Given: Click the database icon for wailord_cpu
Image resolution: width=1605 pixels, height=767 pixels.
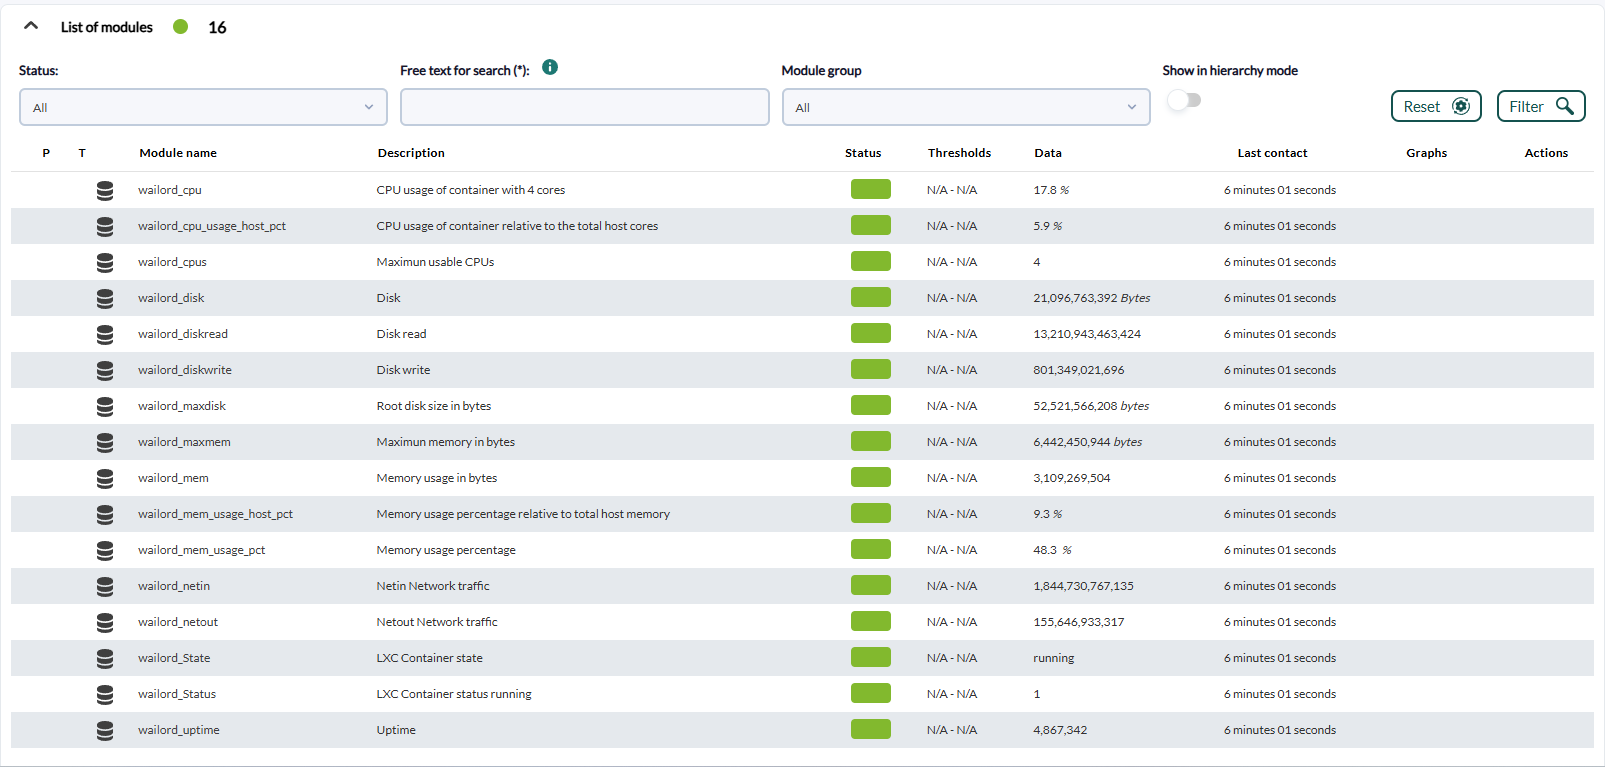Looking at the screenshot, I should [105, 190].
